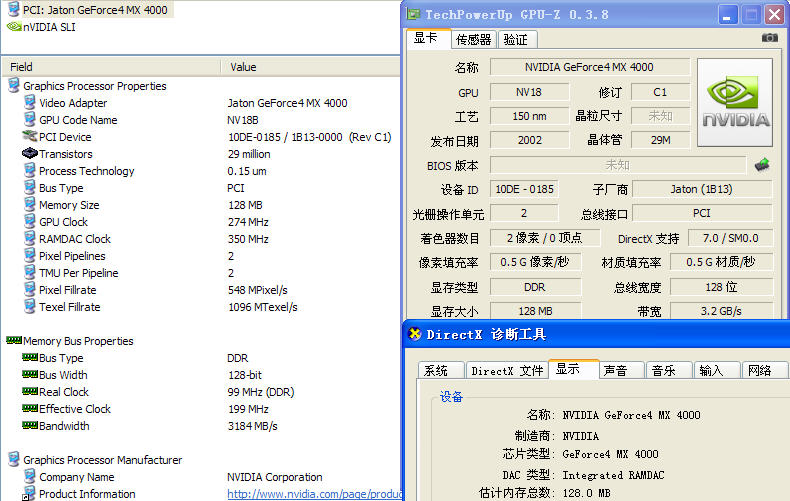Viewport: 790px width, 501px height.
Task: Switch to the 传感器 tab in GPU-Z
Action: [x=474, y=39]
